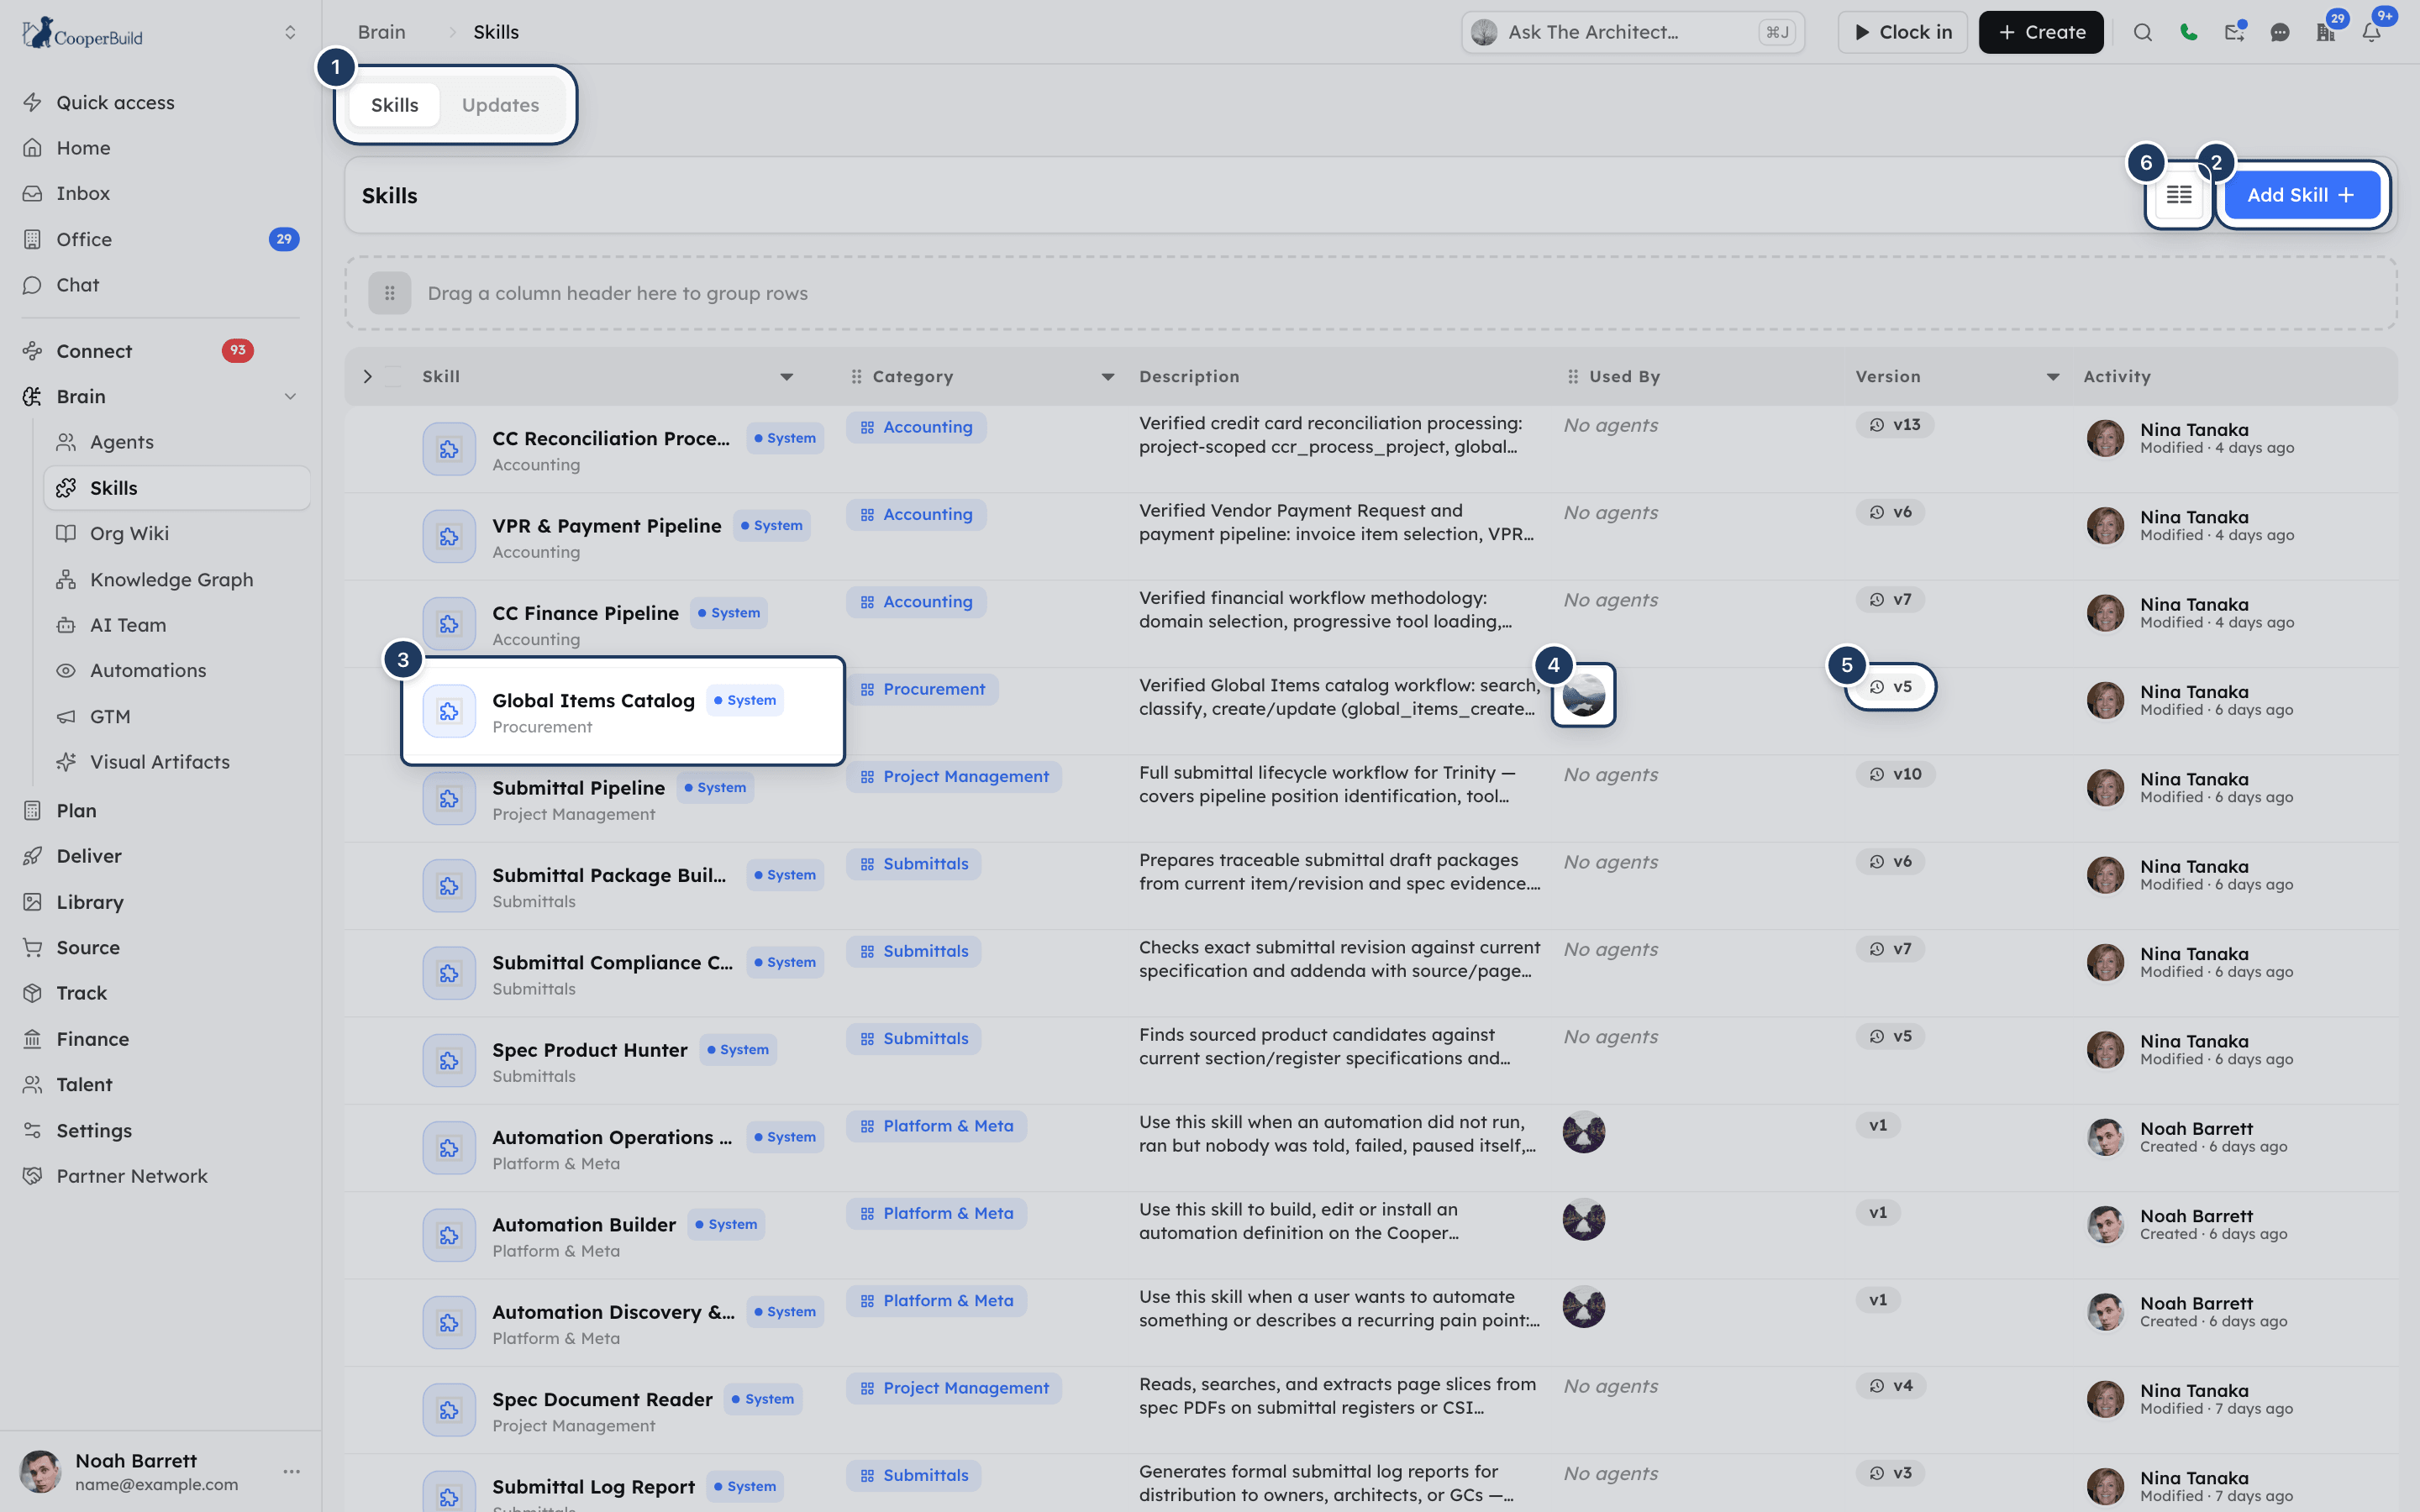Open Visual Artifacts in the sidebar
This screenshot has width=2420, height=1512.
[160, 761]
